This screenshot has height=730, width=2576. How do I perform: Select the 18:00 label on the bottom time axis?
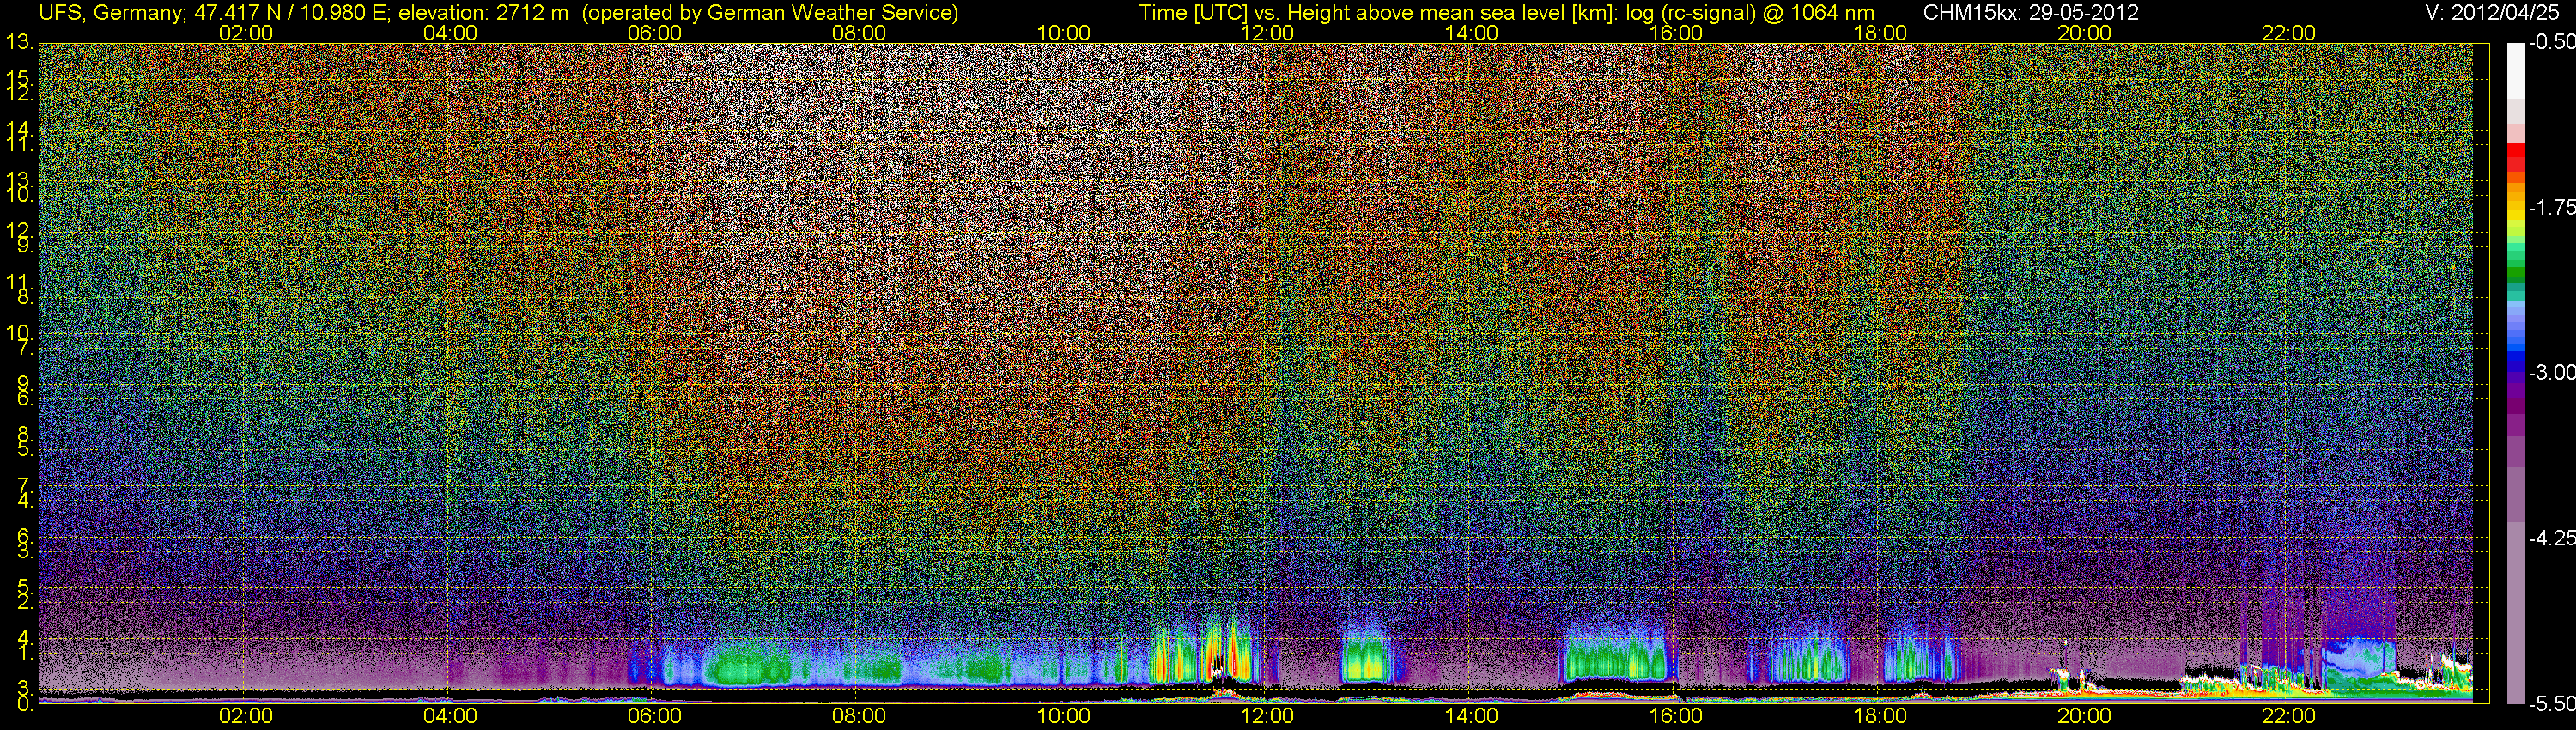coord(1880,717)
